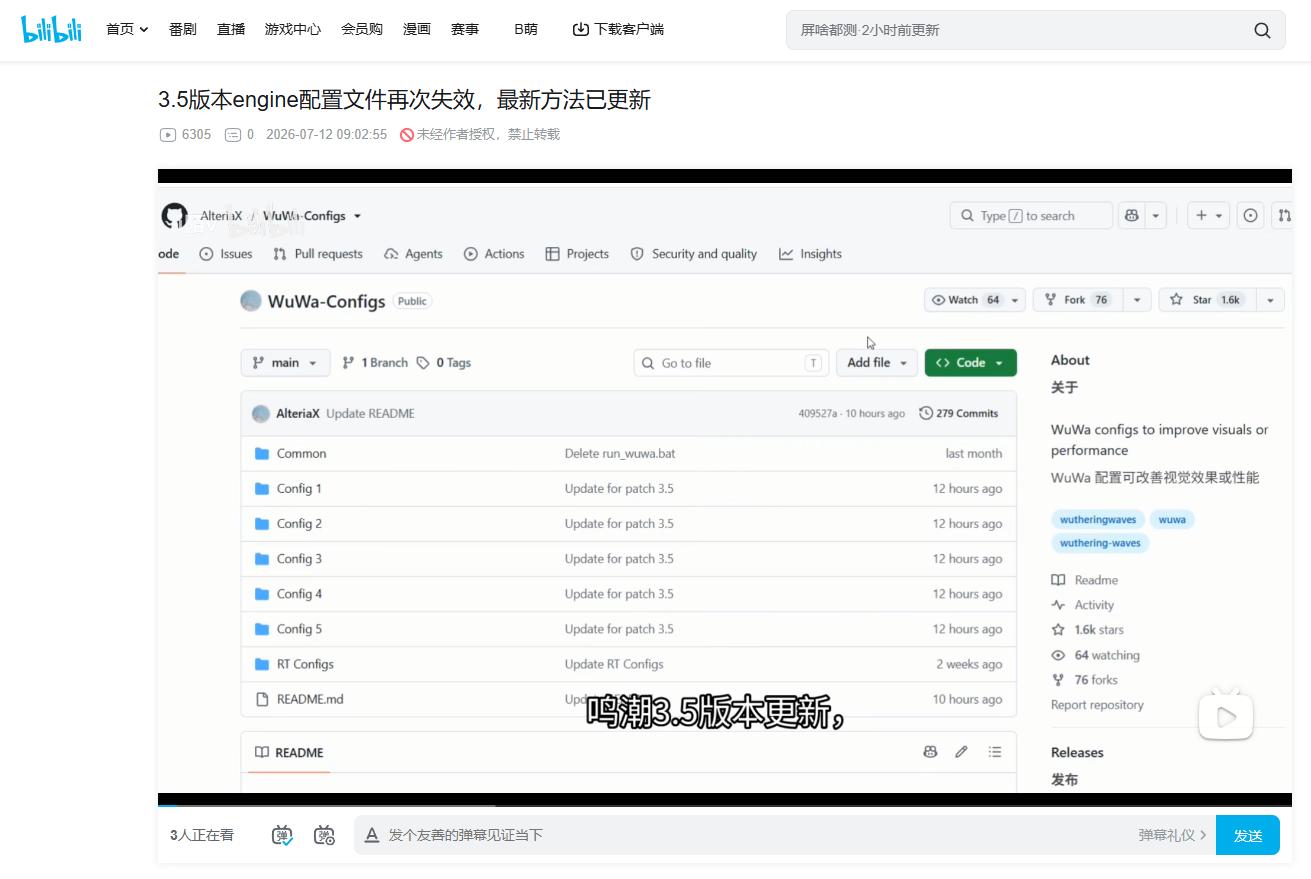1311x879 pixels.
Task: Click the Activity pulse icon
Action: click(1058, 605)
